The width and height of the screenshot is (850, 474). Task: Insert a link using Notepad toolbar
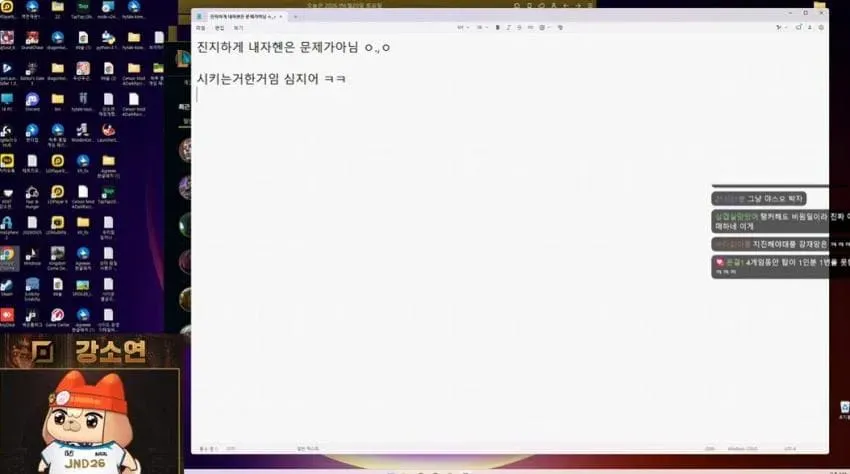(x=530, y=27)
